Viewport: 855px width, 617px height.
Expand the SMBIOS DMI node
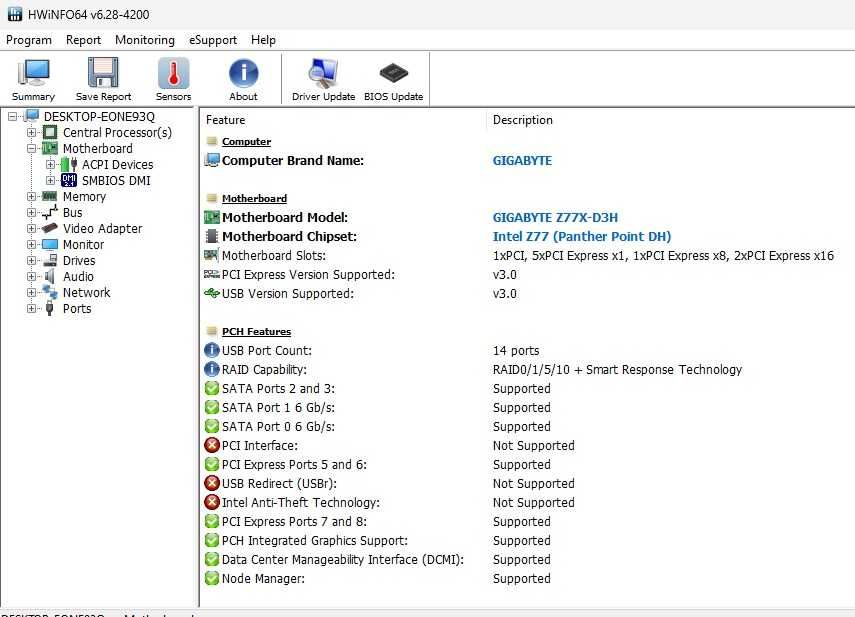tap(50, 180)
